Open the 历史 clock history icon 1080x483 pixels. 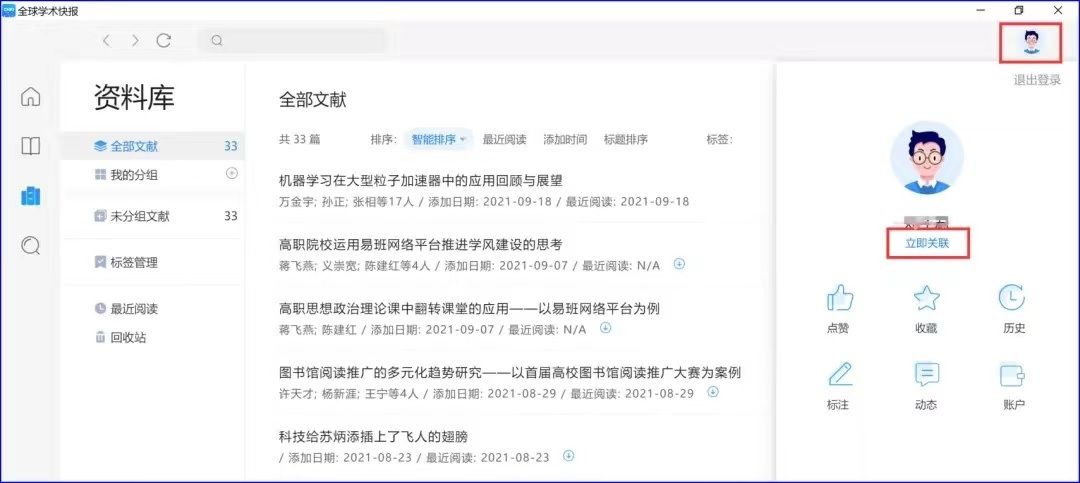(1012, 298)
